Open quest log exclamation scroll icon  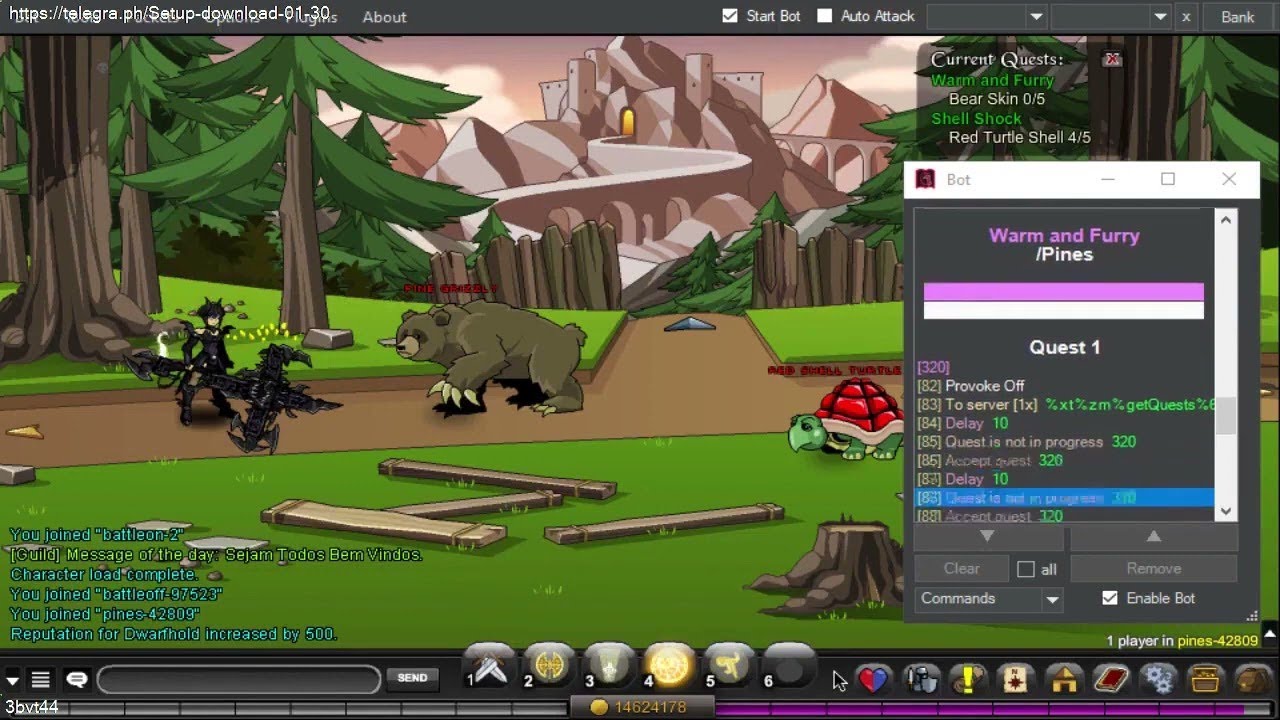[x=968, y=679]
